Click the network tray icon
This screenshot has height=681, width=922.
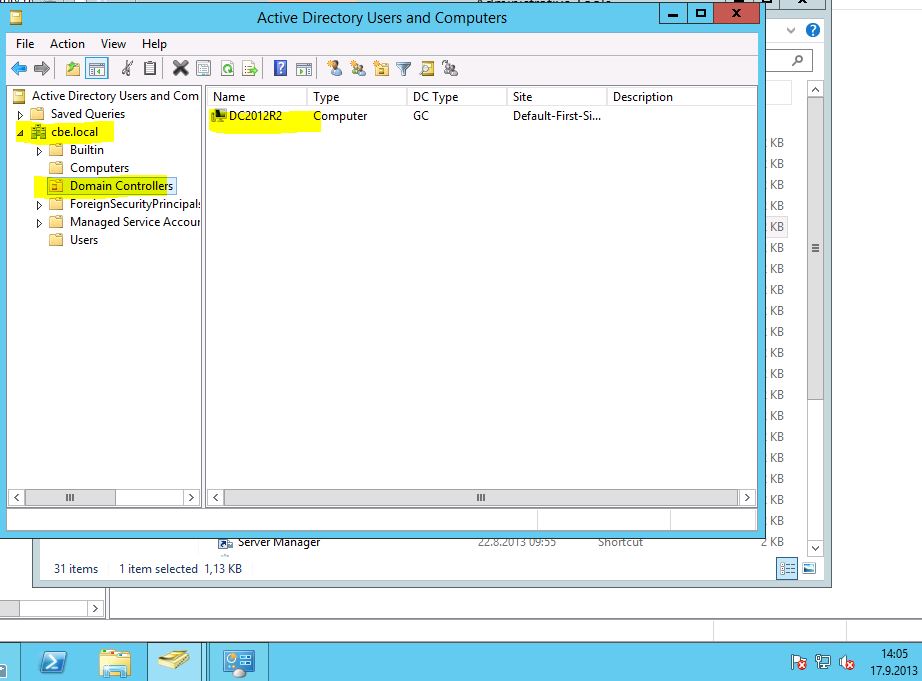pyautogui.click(x=823, y=663)
